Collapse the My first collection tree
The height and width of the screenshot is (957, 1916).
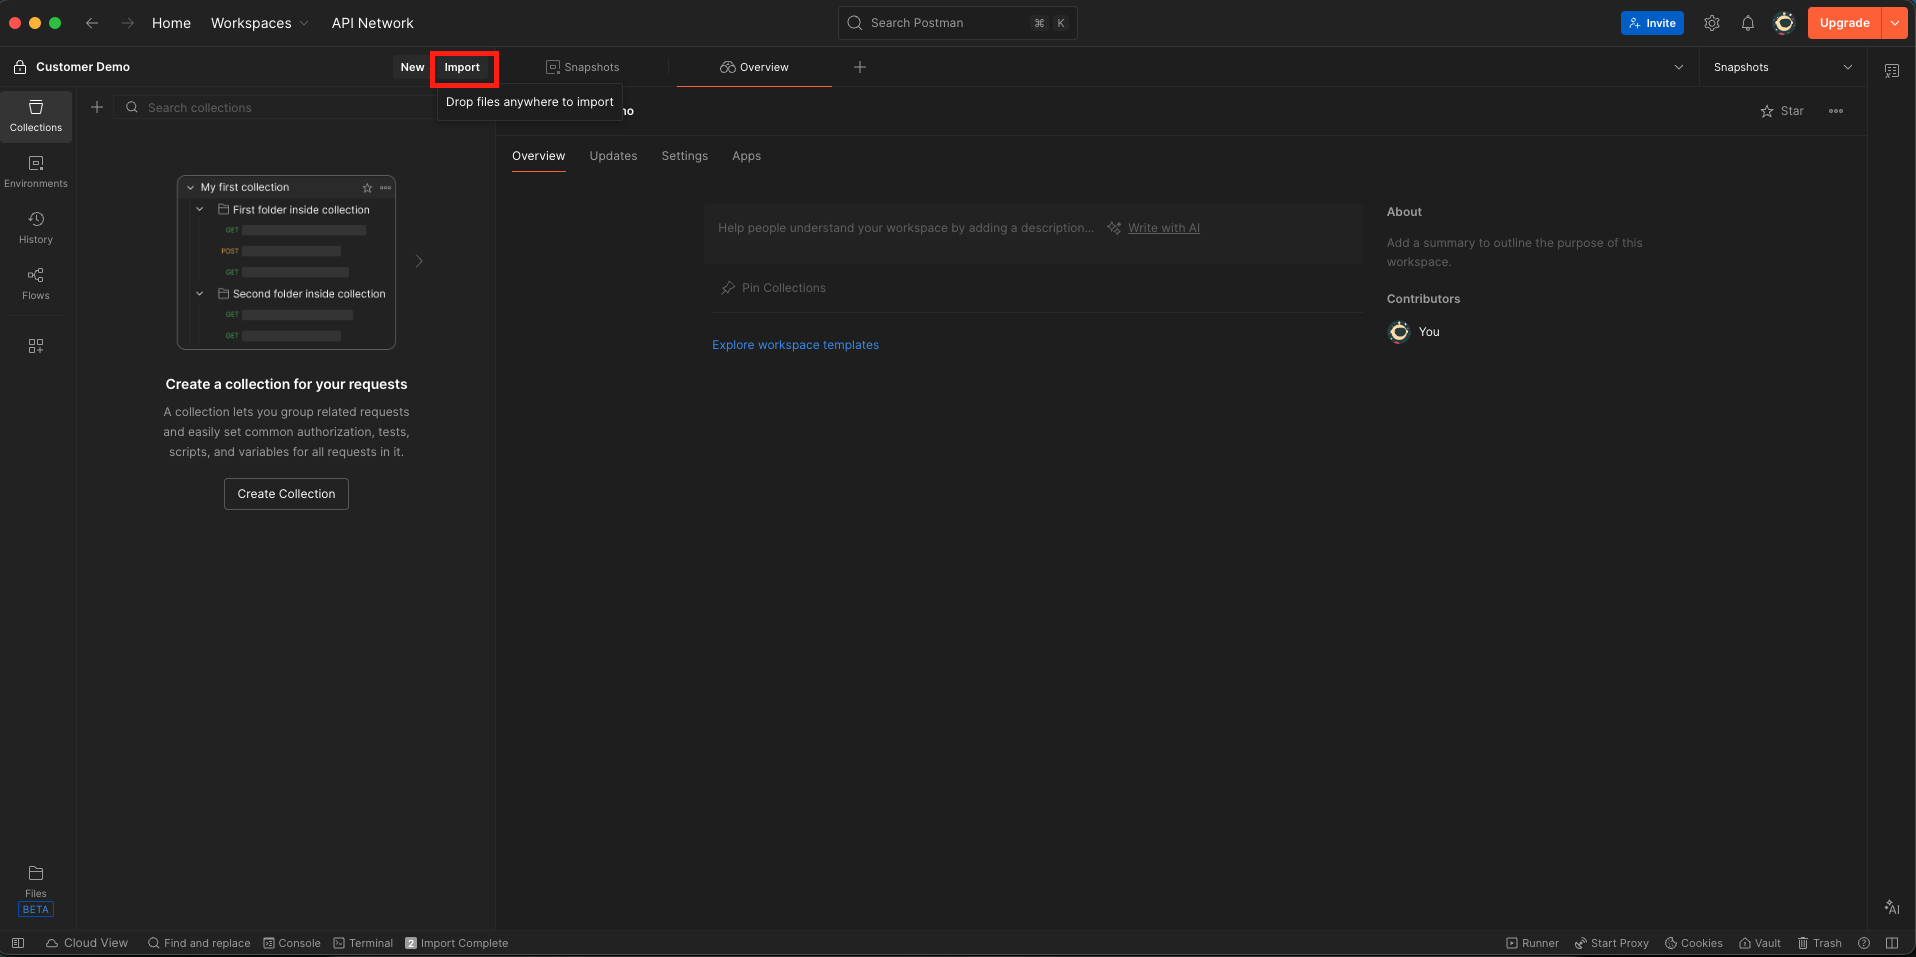190,187
